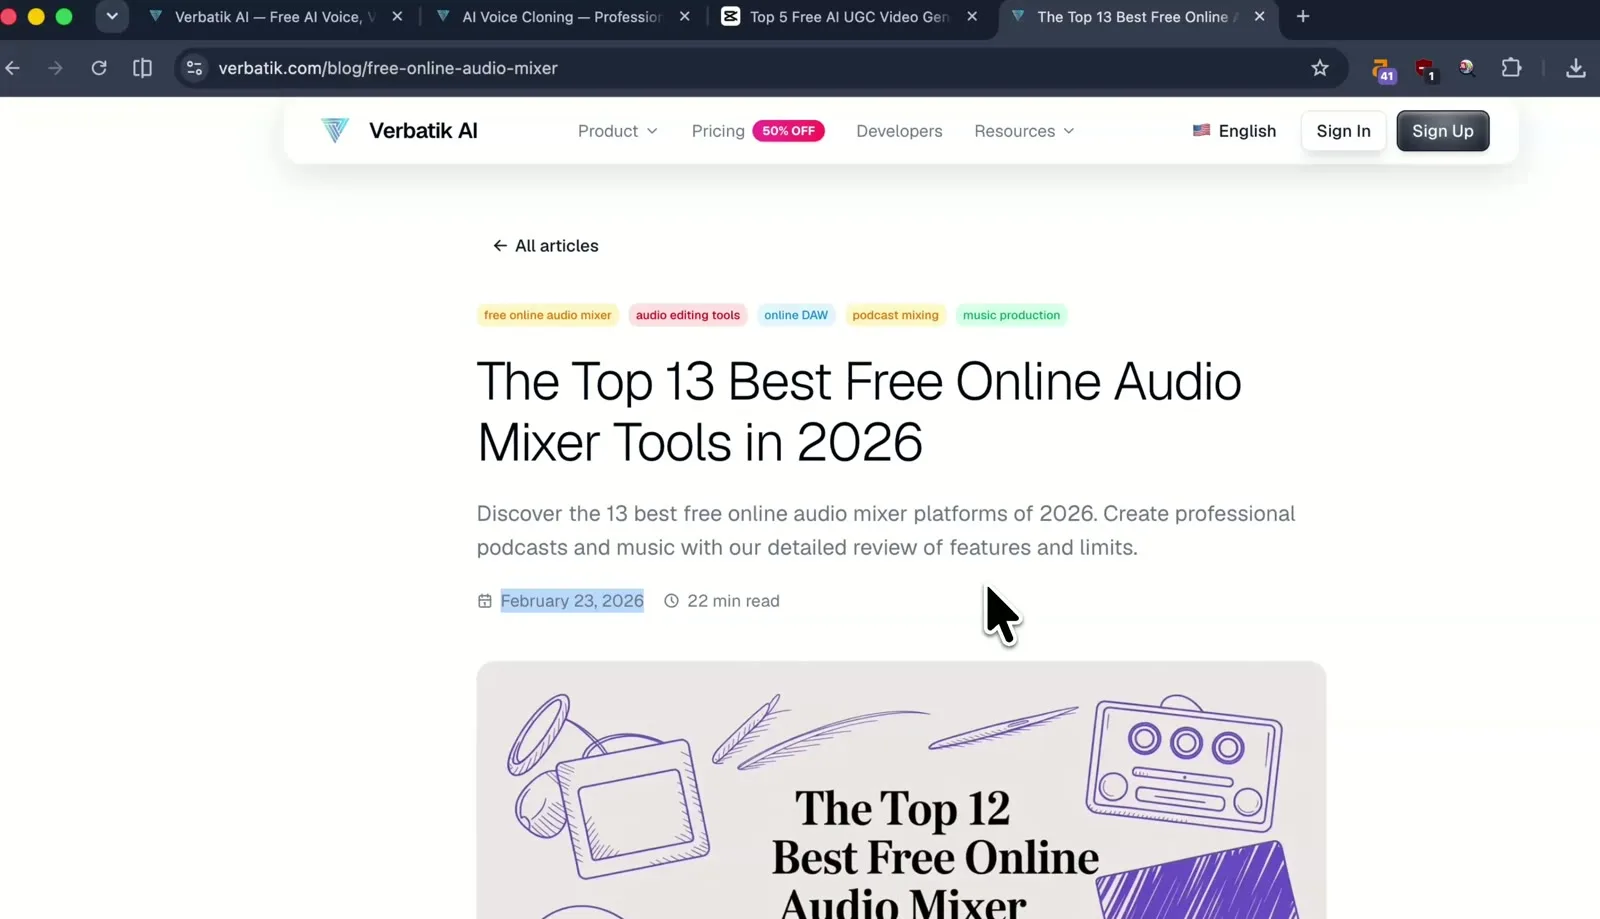Expand the Product menu
This screenshot has width=1600, height=919.
coord(617,131)
